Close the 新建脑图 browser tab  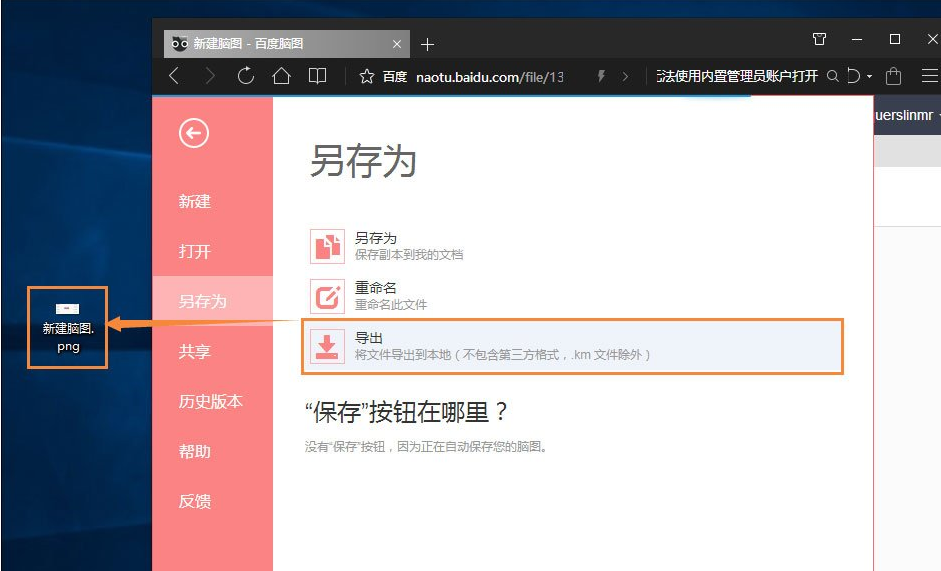(x=397, y=44)
